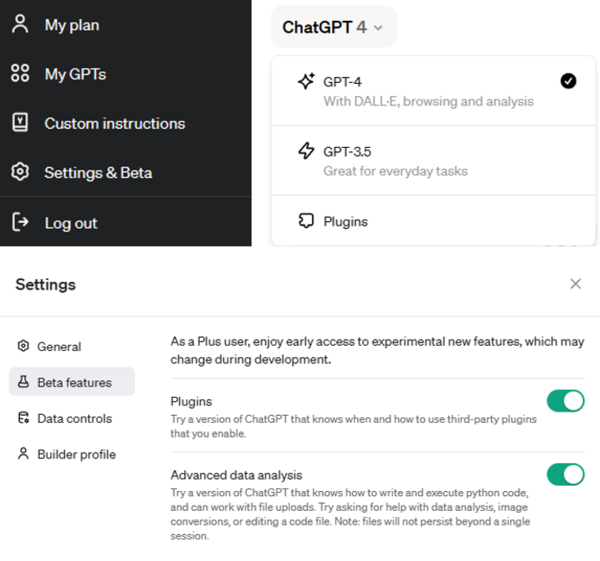600x561 pixels.
Task: Turn off the Plugins toggle switch
Action: pos(565,401)
